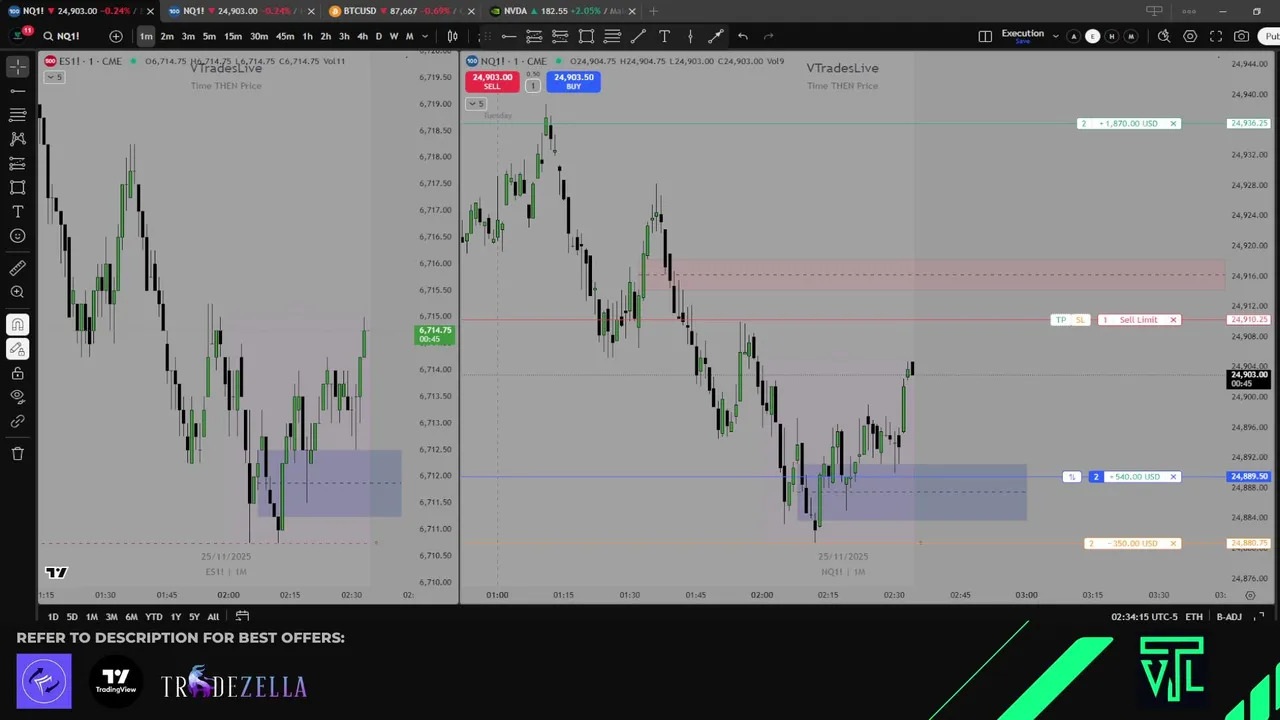The width and height of the screenshot is (1280, 720).
Task: Open the Fibonacci tools in left sidebar
Action: click(17, 115)
